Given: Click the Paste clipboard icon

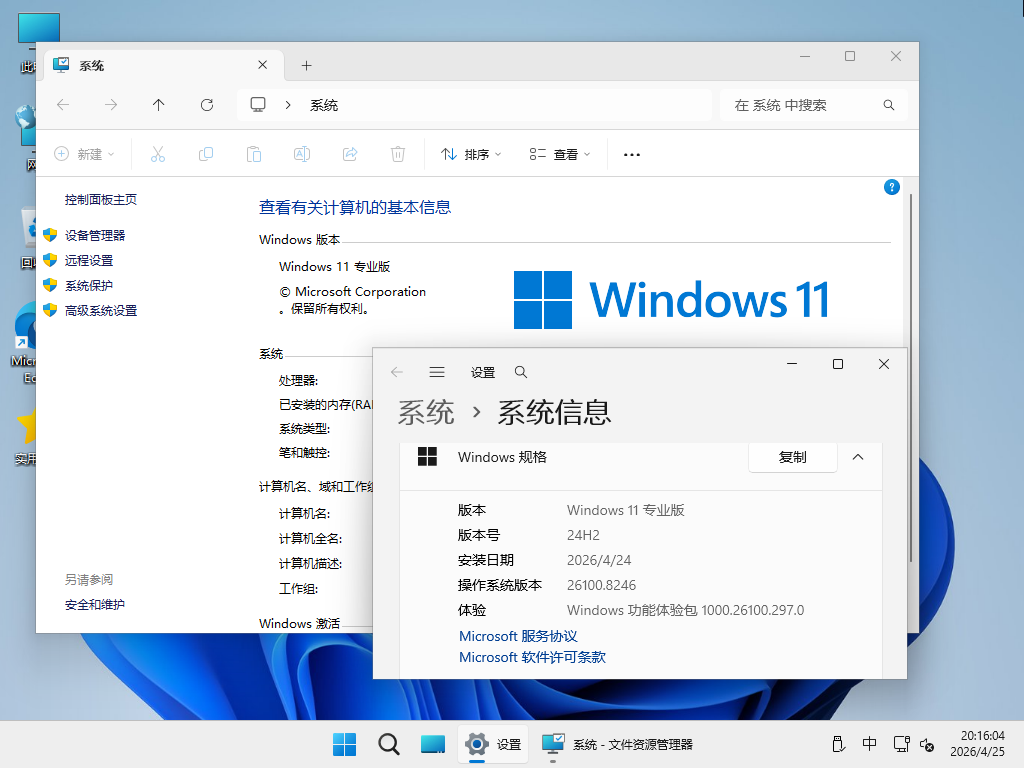Looking at the screenshot, I should [x=254, y=154].
